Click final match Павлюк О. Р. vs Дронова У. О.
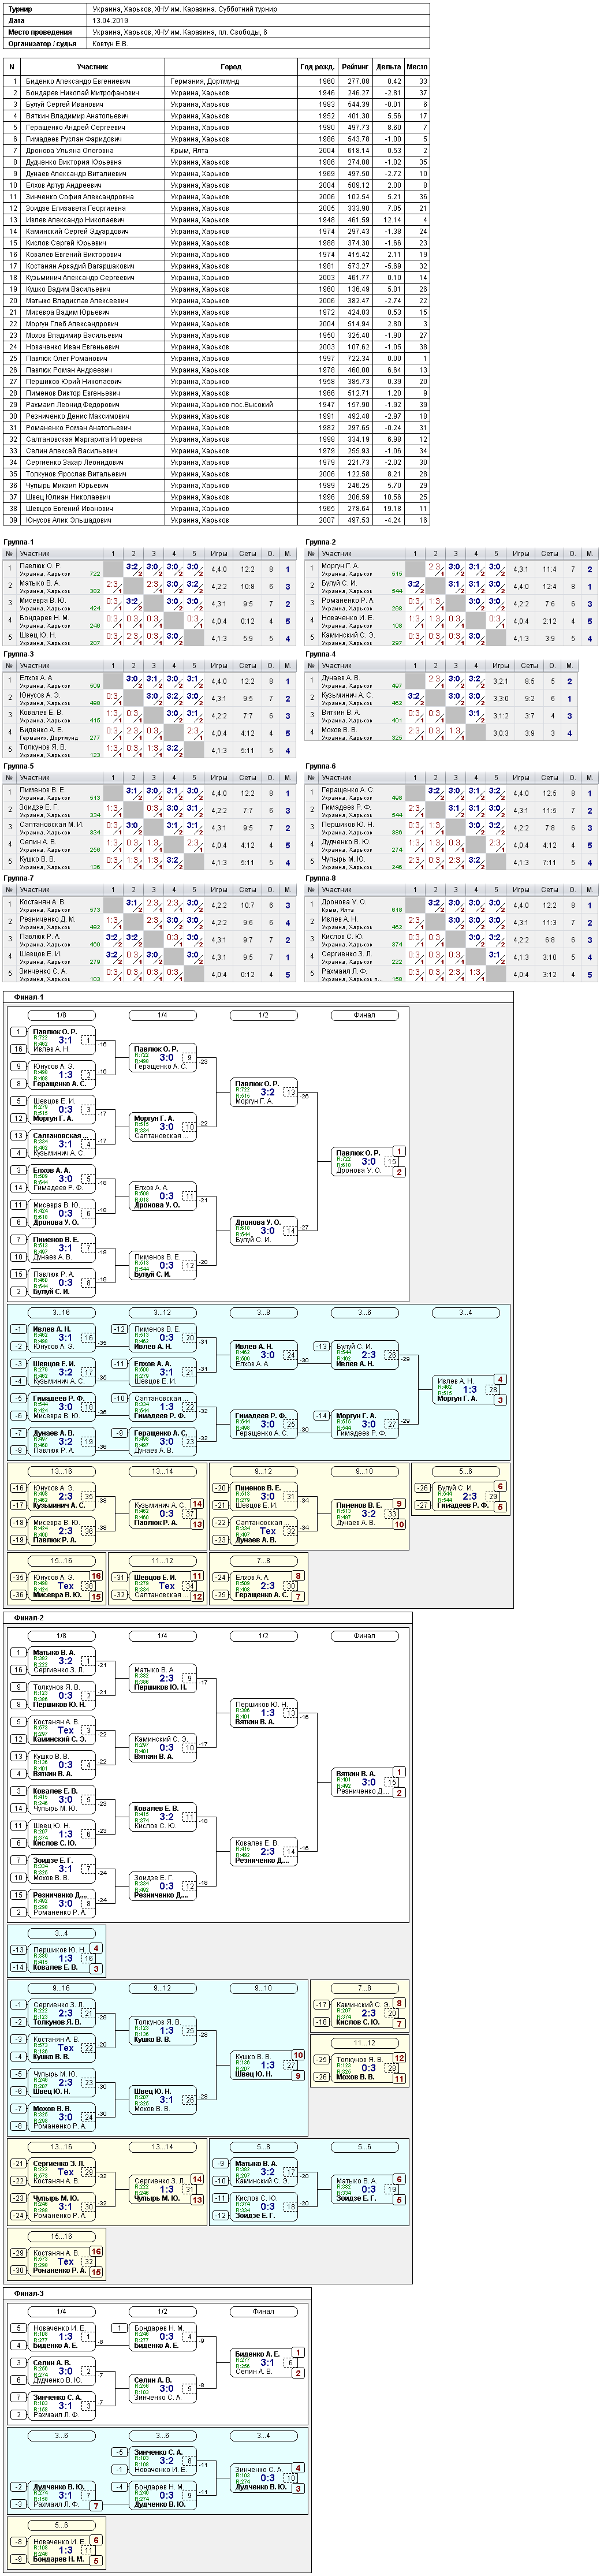This screenshot has width=604, height=2576. (x=364, y=1161)
